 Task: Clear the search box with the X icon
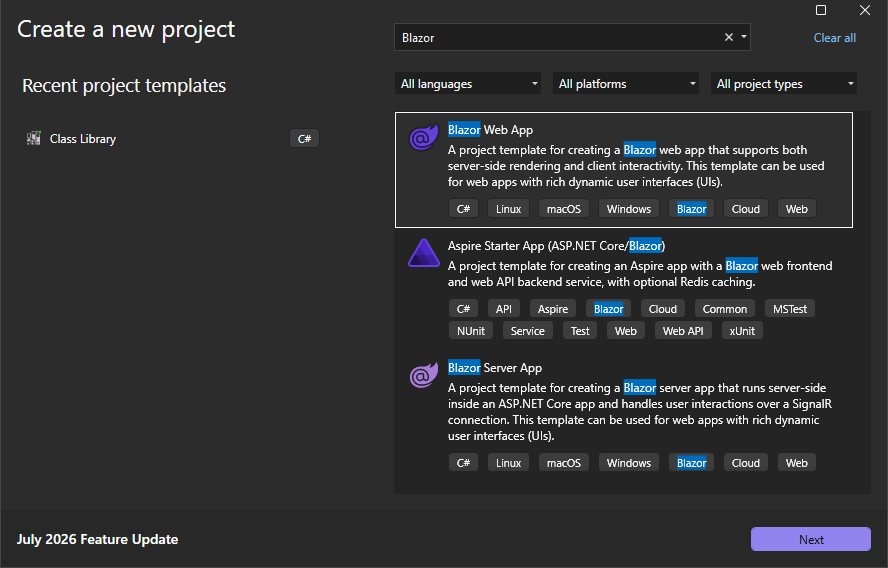pyautogui.click(x=729, y=37)
